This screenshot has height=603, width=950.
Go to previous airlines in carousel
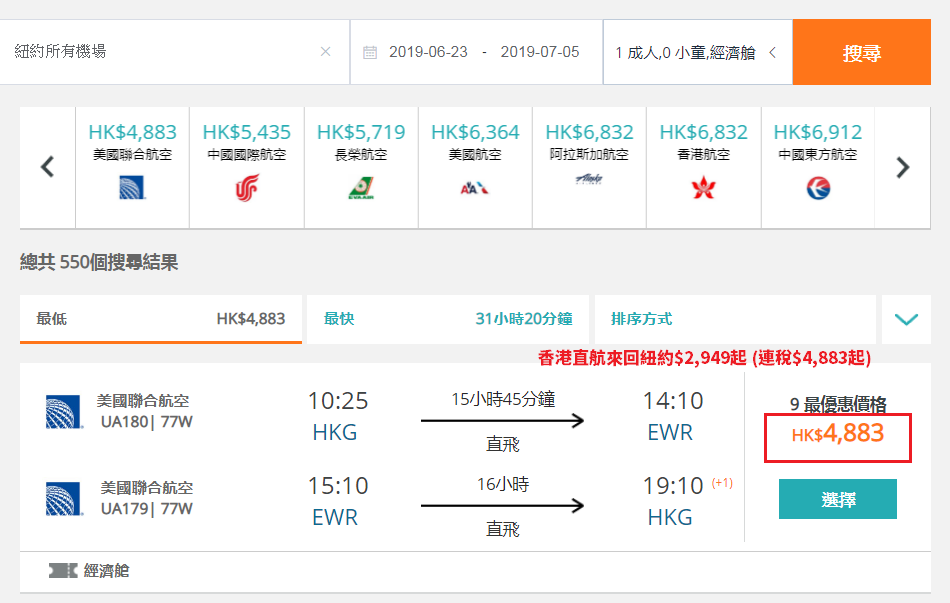pos(47,167)
